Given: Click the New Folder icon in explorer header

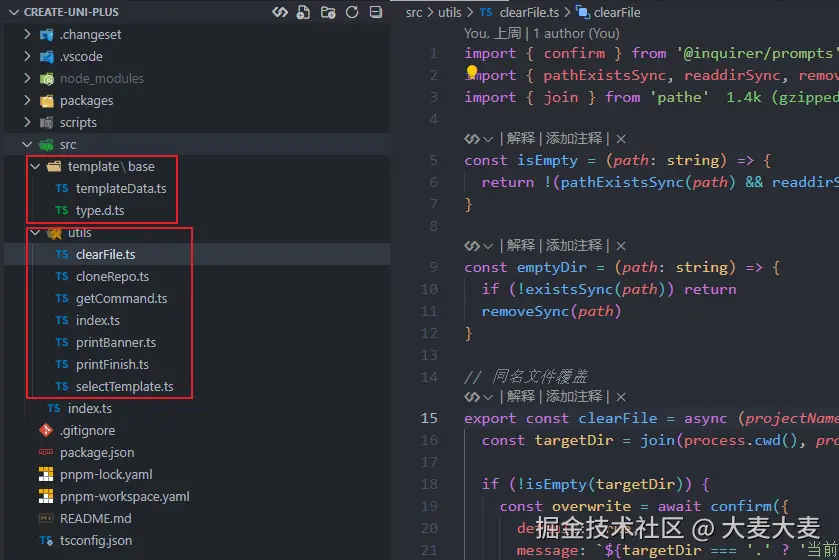Looking at the screenshot, I should tap(327, 12).
